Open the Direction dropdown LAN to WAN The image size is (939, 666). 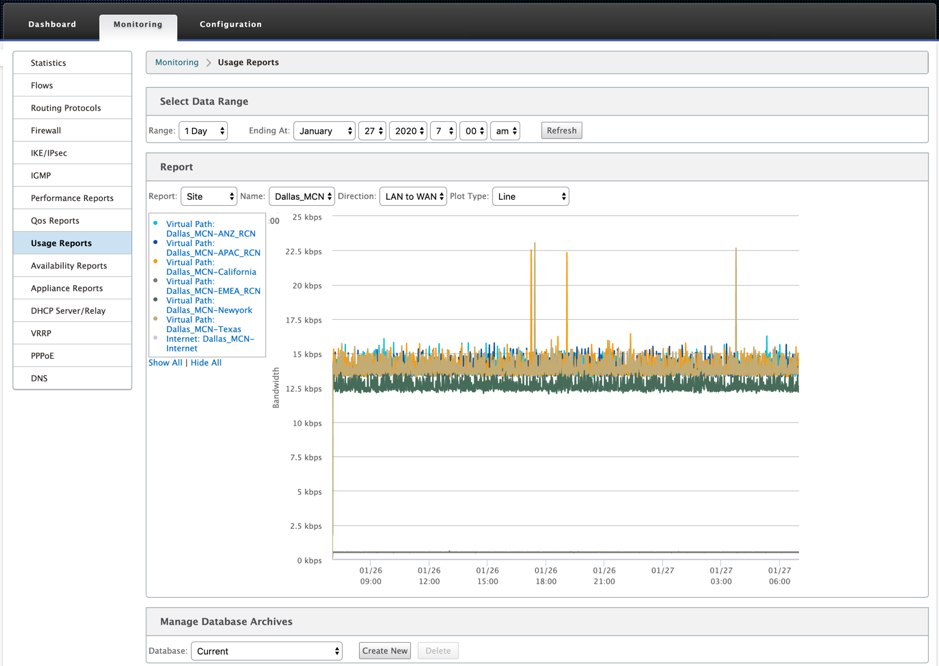(x=413, y=196)
